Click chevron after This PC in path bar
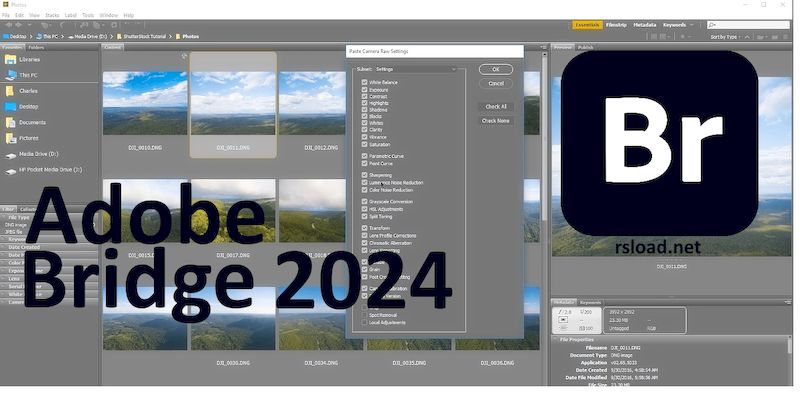Screen dimensions: 800x393 tap(63, 37)
